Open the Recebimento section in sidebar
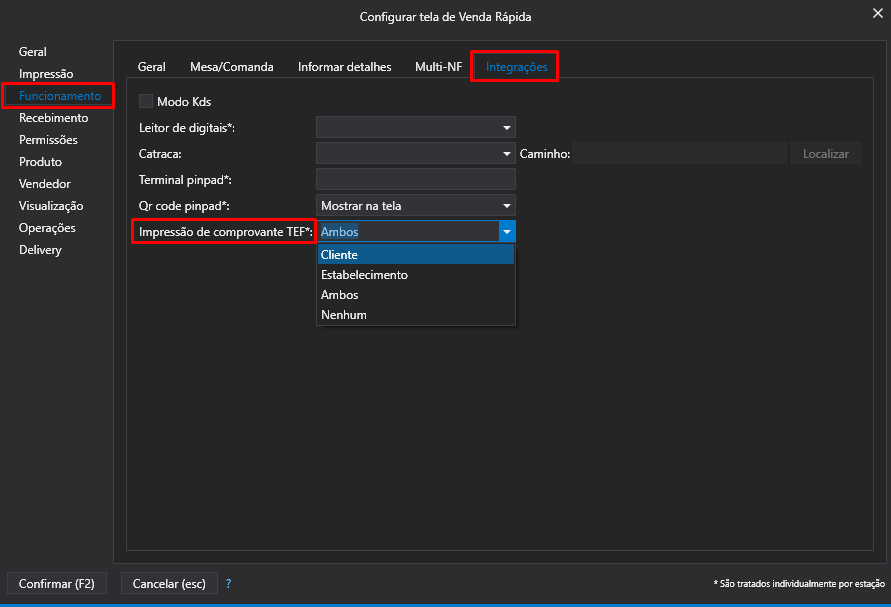This screenshot has height=607, width=891. coord(53,118)
